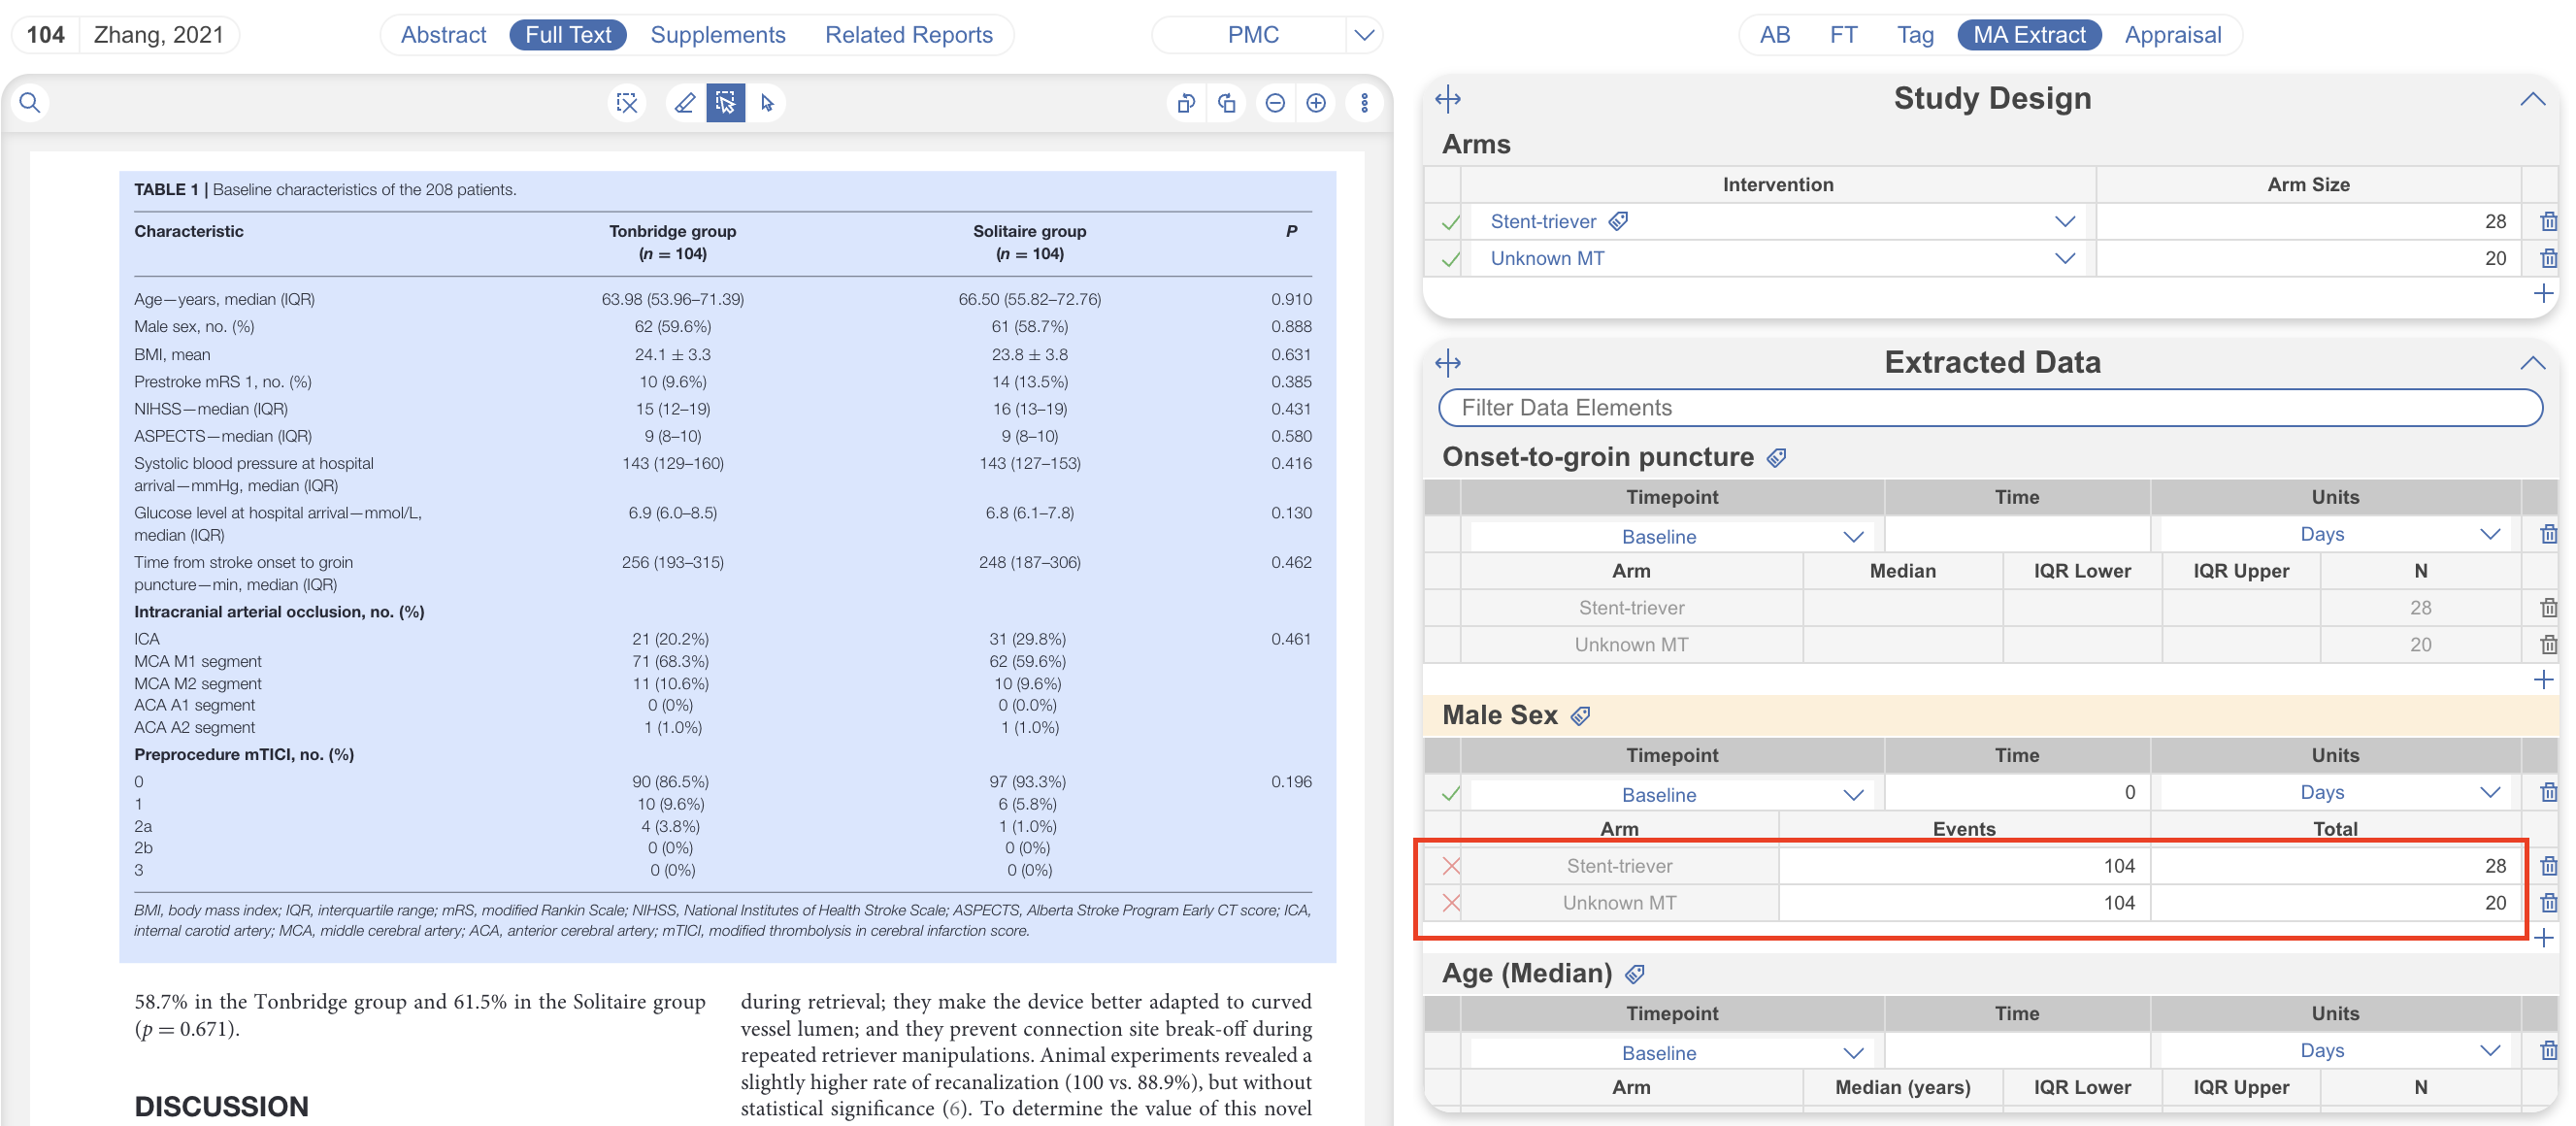Activate the area selection tool
Viewport: 2576px width, 1126px height.
725,103
